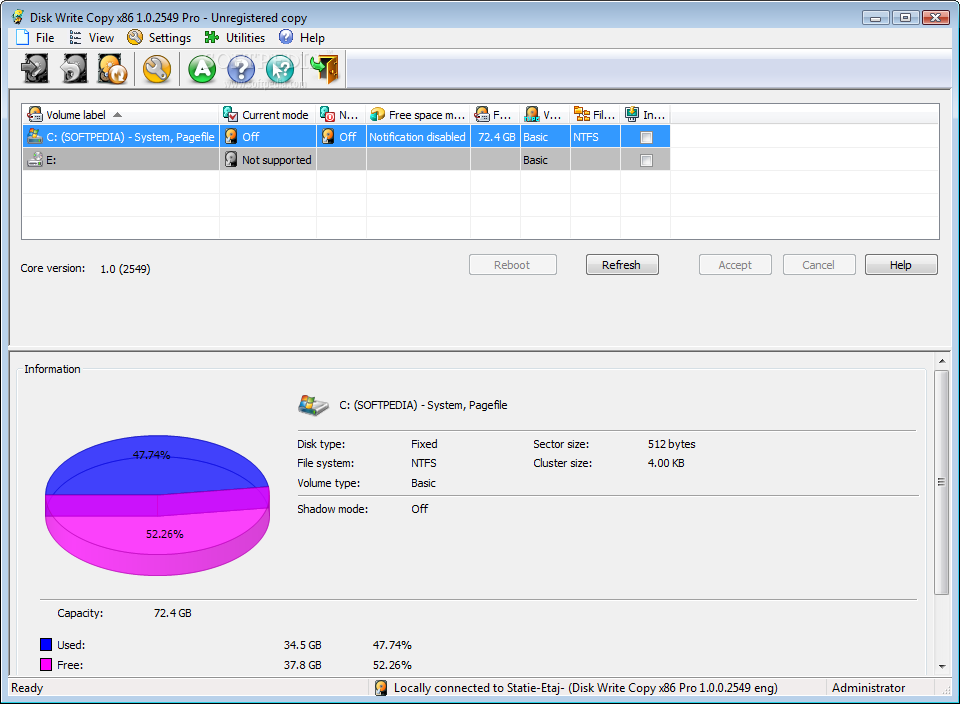Click the '34.5 GB' used space value
The image size is (960, 704).
pyautogui.click(x=302, y=645)
